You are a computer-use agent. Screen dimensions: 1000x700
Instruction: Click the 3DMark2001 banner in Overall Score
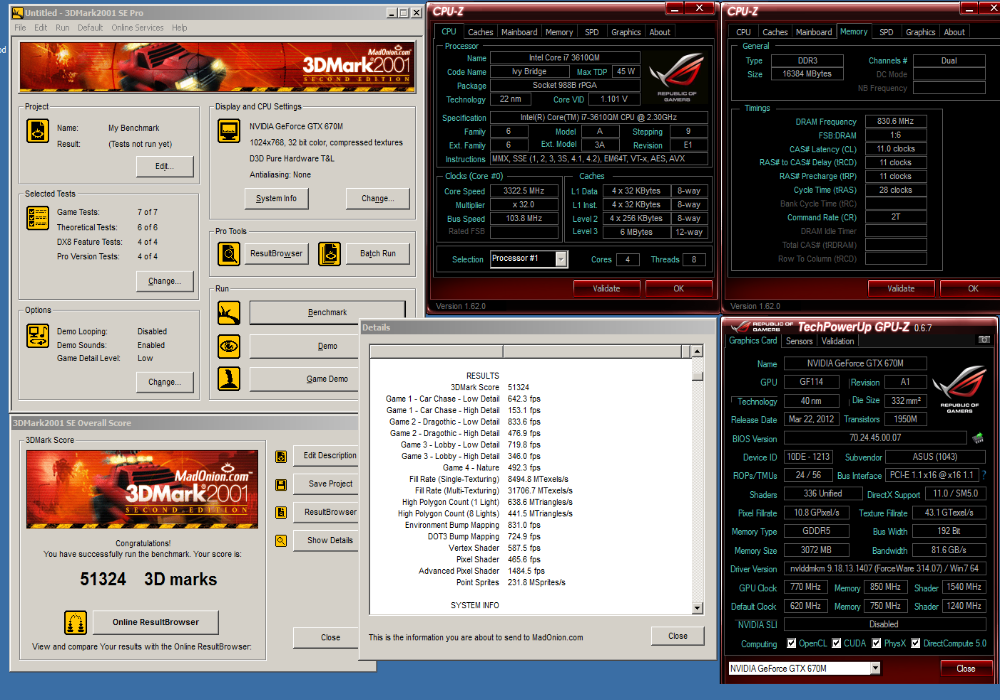tap(142, 490)
